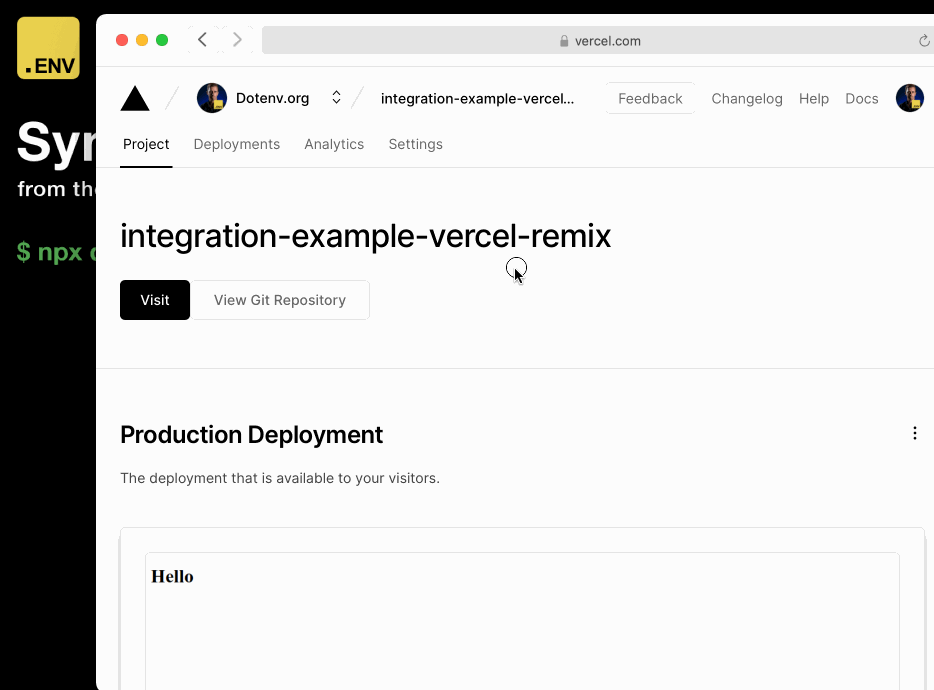Viewport: 934px width, 690px height.
Task: Click the Dotenv.org team avatar
Action: point(212,98)
